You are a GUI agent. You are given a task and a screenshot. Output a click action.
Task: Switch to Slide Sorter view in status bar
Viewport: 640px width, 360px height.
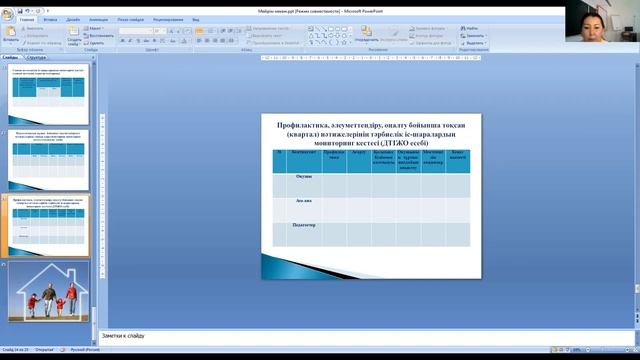(x=561, y=350)
